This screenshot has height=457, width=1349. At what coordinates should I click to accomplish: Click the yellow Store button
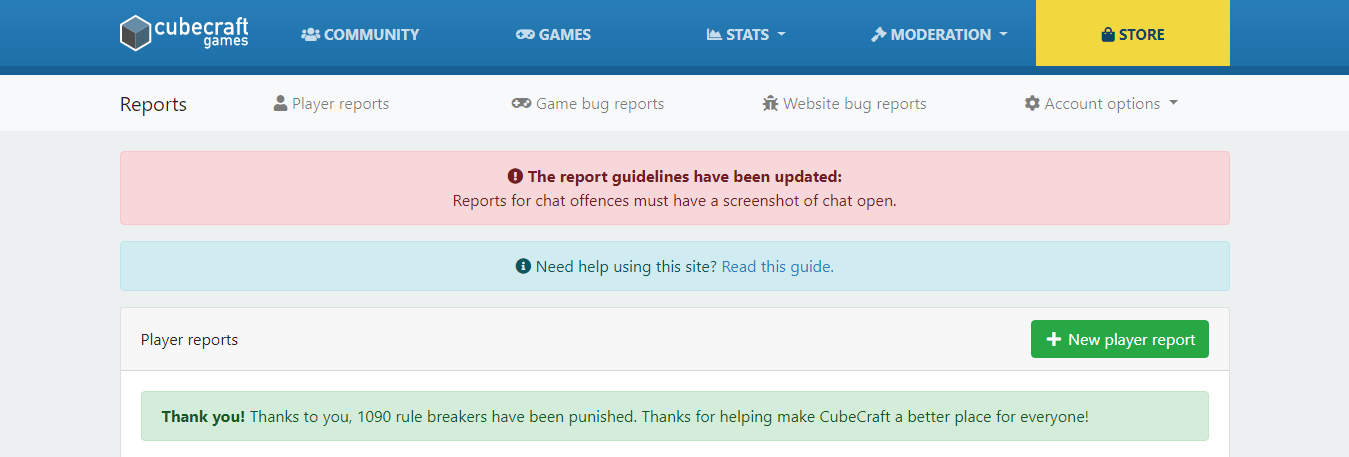click(1133, 33)
